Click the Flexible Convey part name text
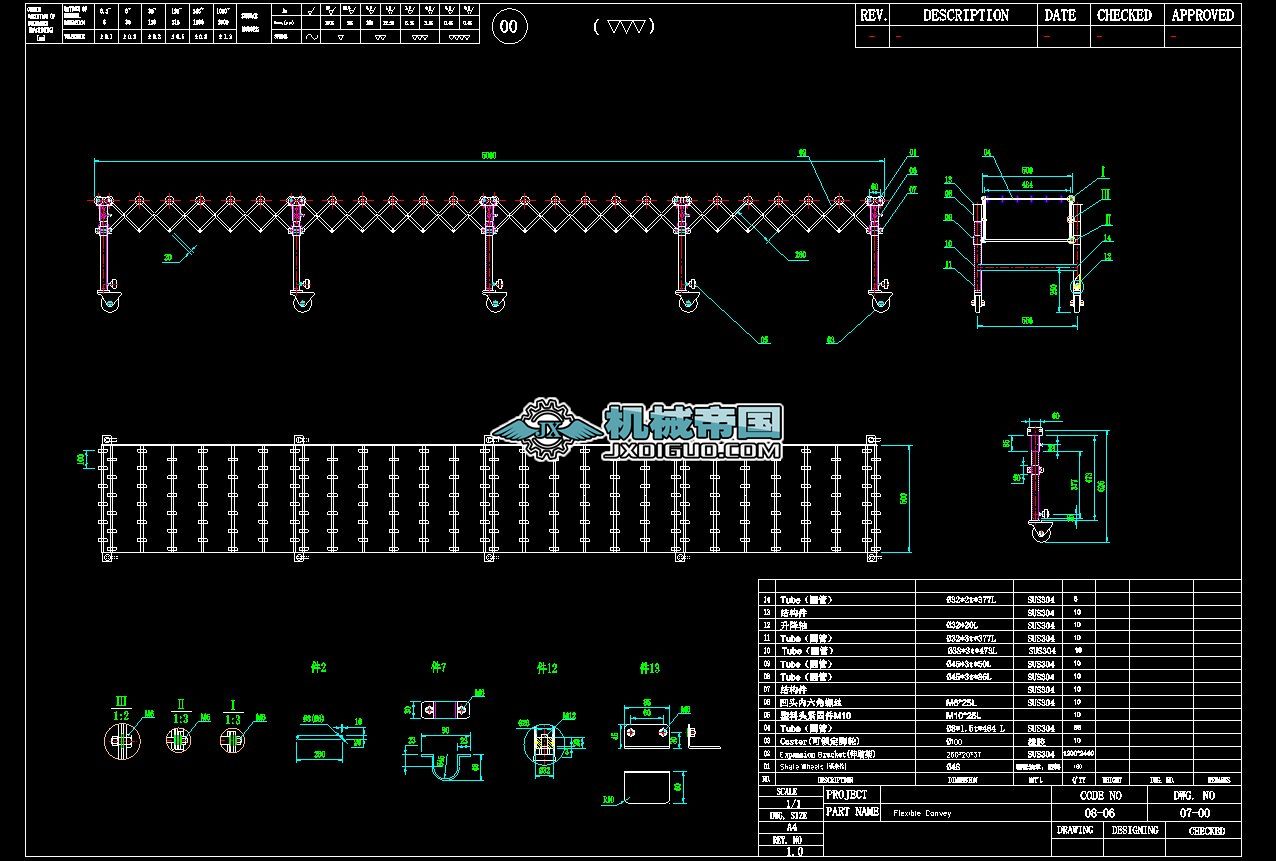 [x=921, y=813]
